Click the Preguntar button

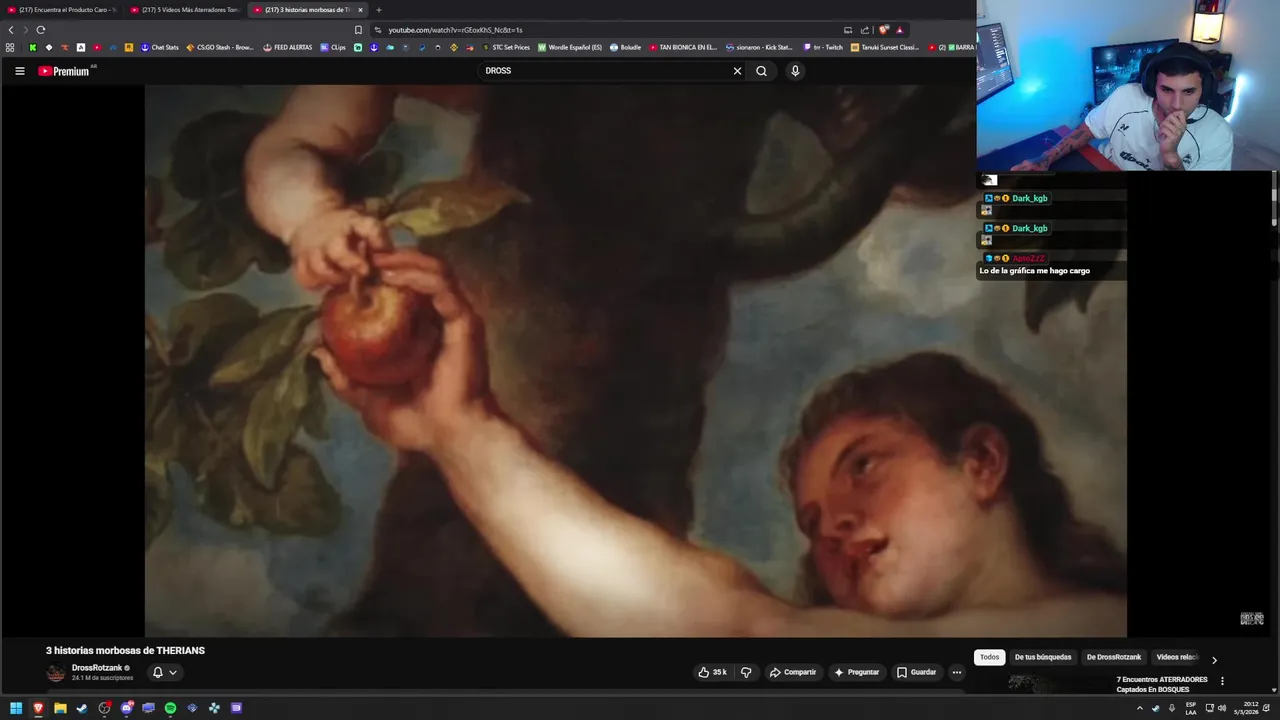[856, 672]
